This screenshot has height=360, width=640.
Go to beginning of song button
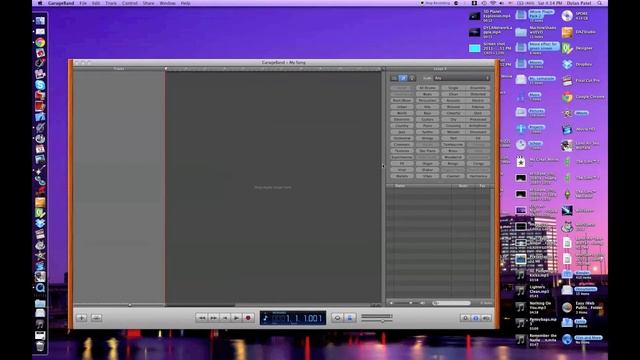[x=225, y=318]
